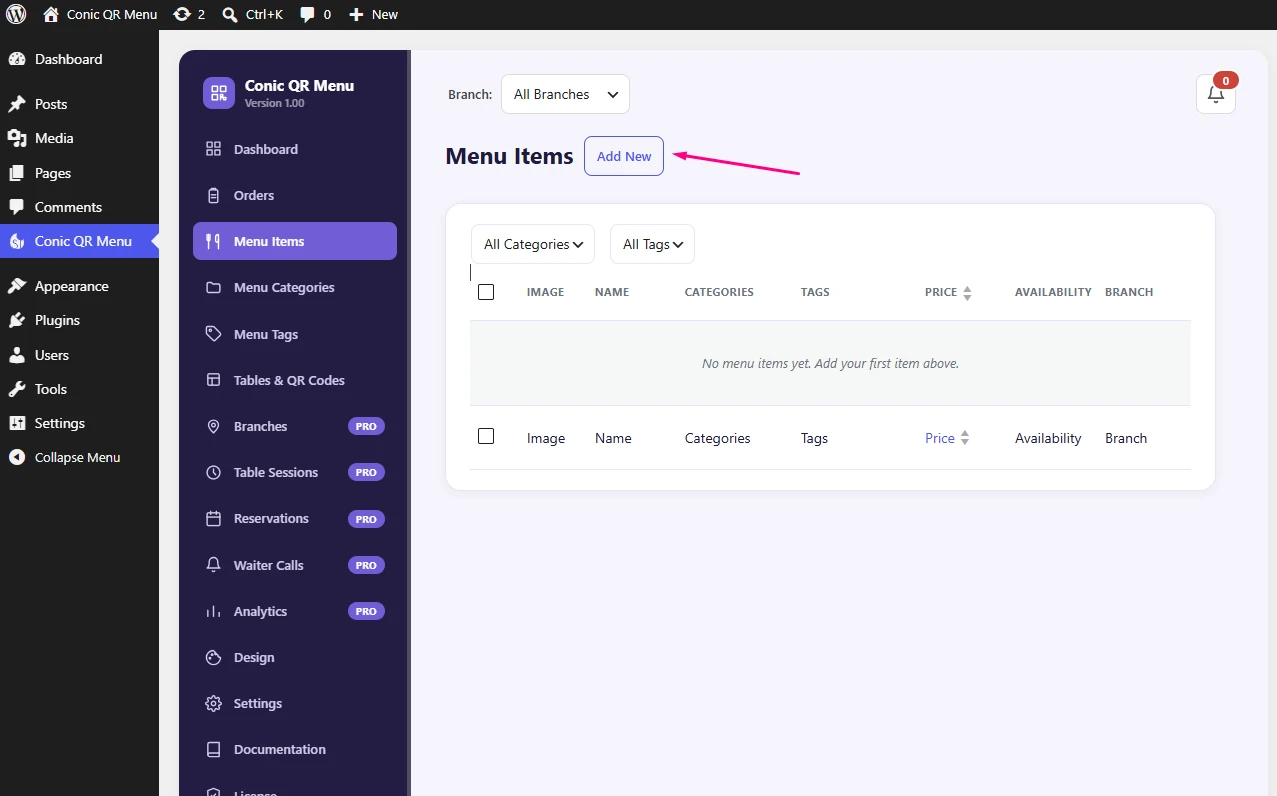Expand the All Tags filter
Screen dimensions: 1277x796
click(x=652, y=244)
